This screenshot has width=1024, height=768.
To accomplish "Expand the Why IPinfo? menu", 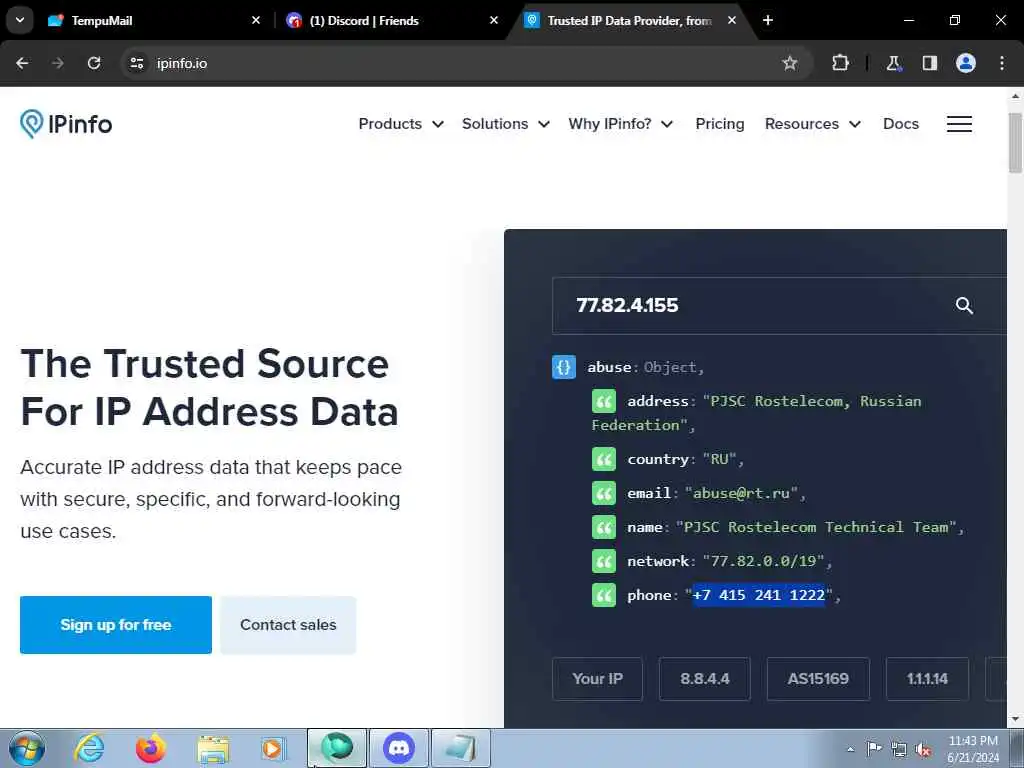I will coord(620,123).
